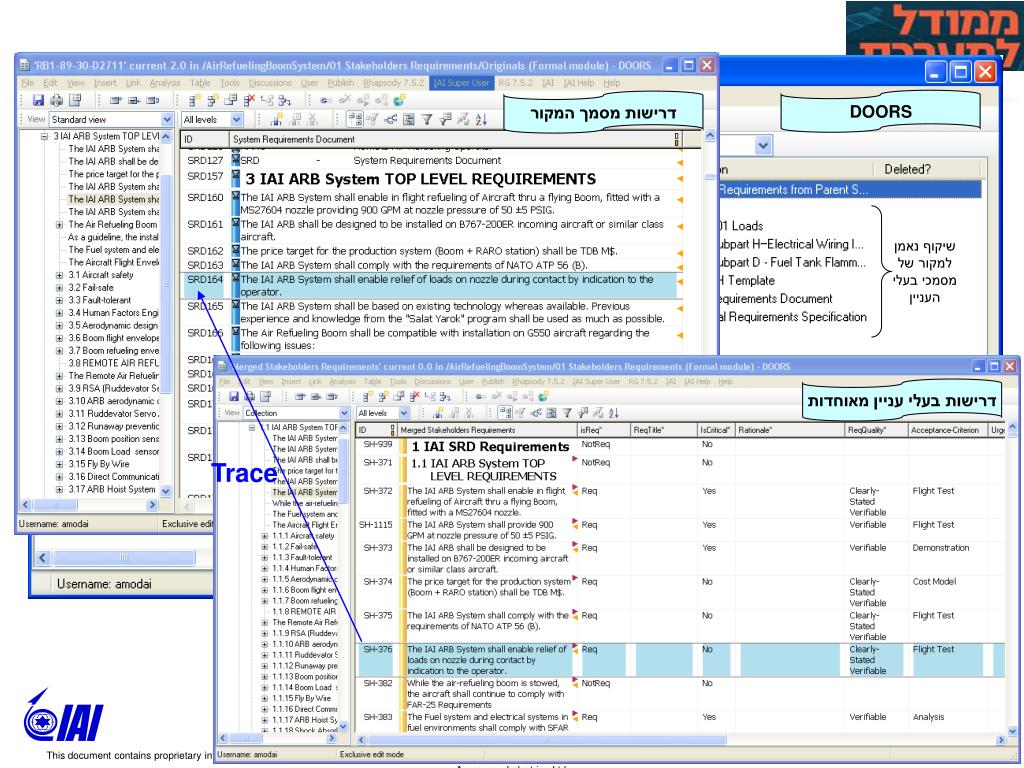Open the dropdown arrow in the back DOORS window
Image resolution: width=1024 pixels, height=768 pixels.
click(x=763, y=146)
